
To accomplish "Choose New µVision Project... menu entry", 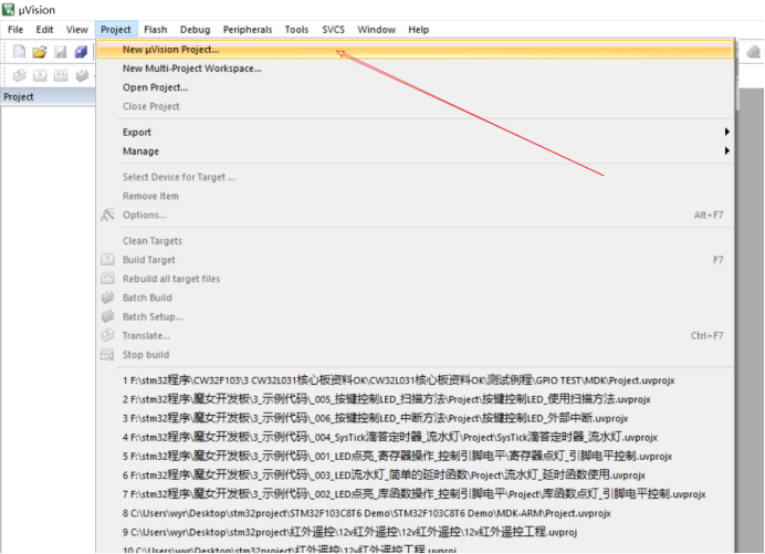I will tap(171, 49).
